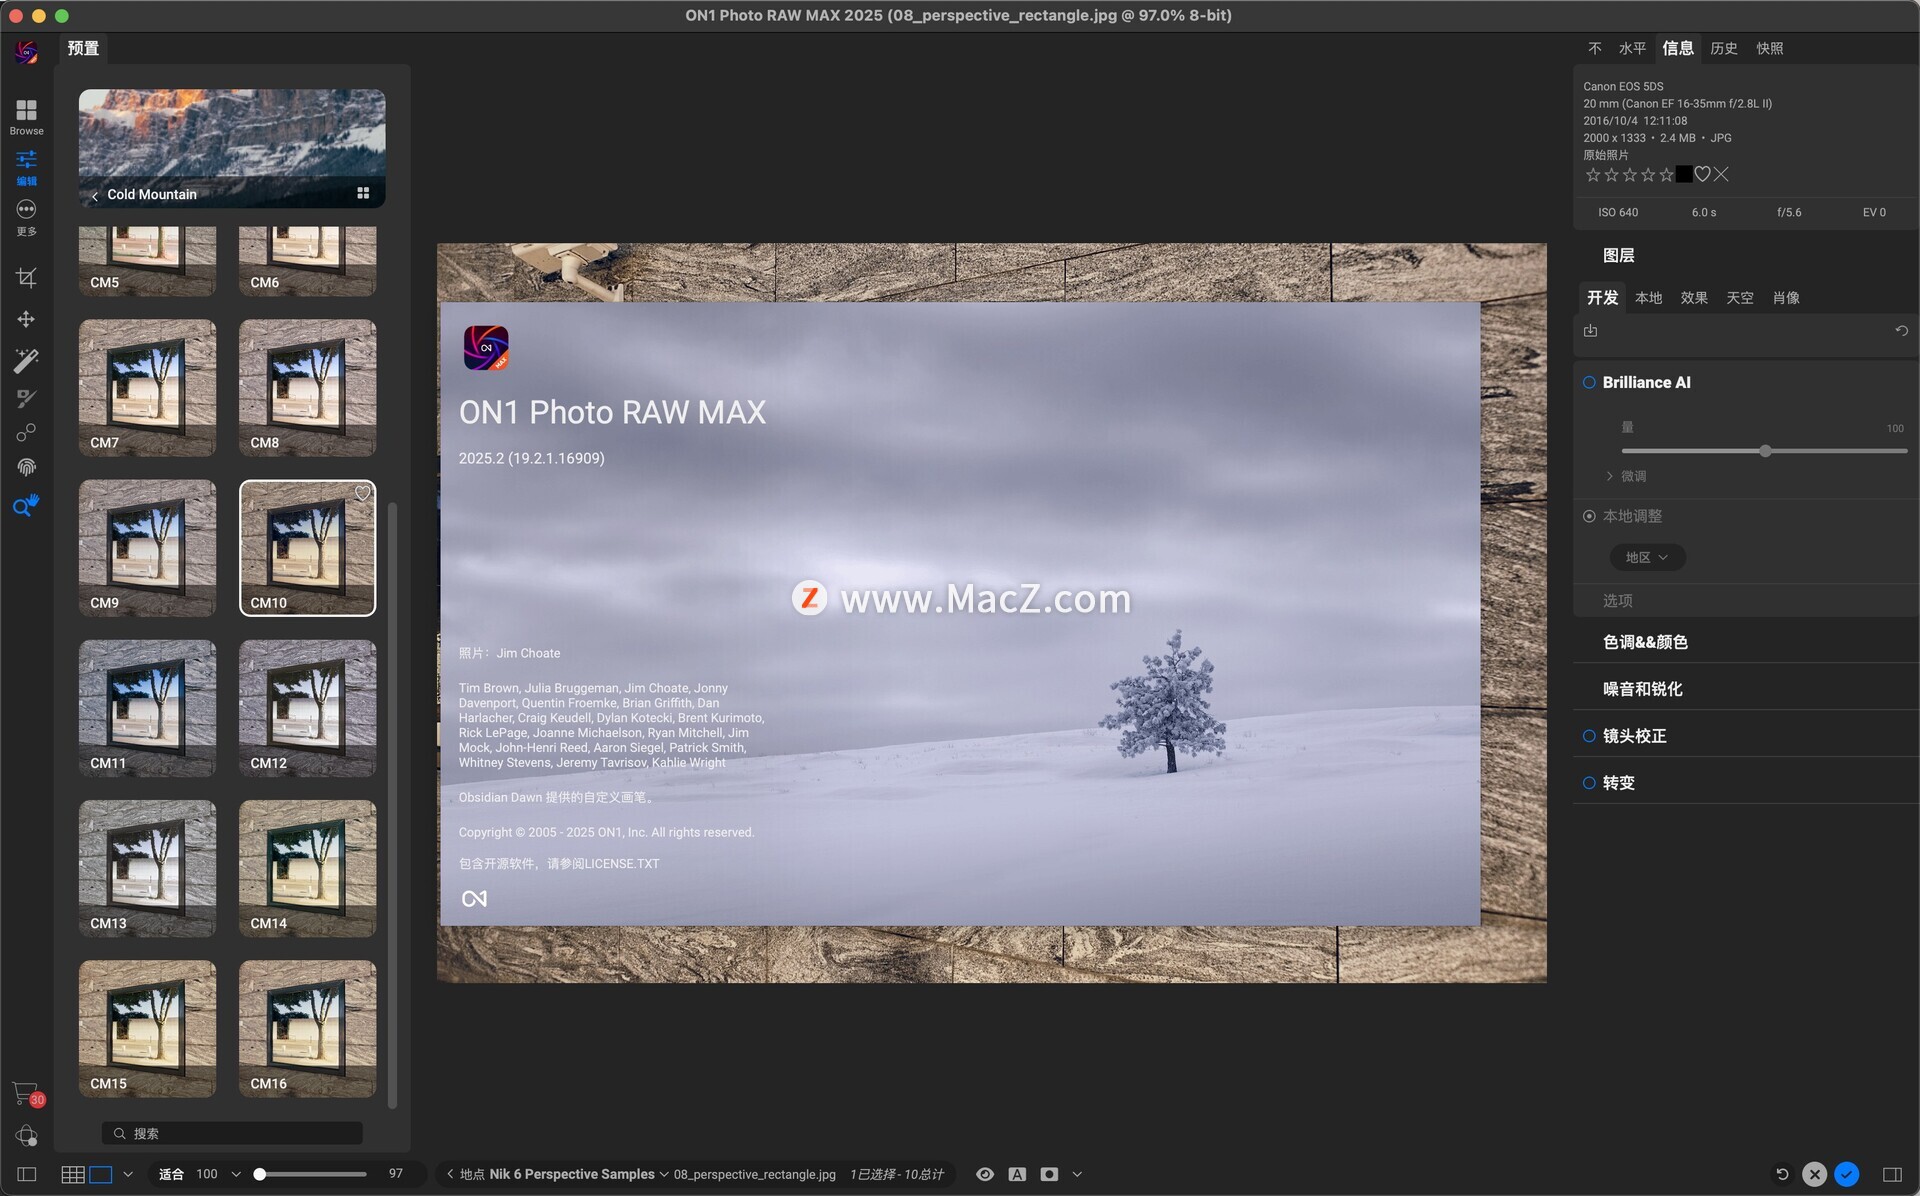
Task: Click the zoom slider in bottom bar
Action: [311, 1174]
